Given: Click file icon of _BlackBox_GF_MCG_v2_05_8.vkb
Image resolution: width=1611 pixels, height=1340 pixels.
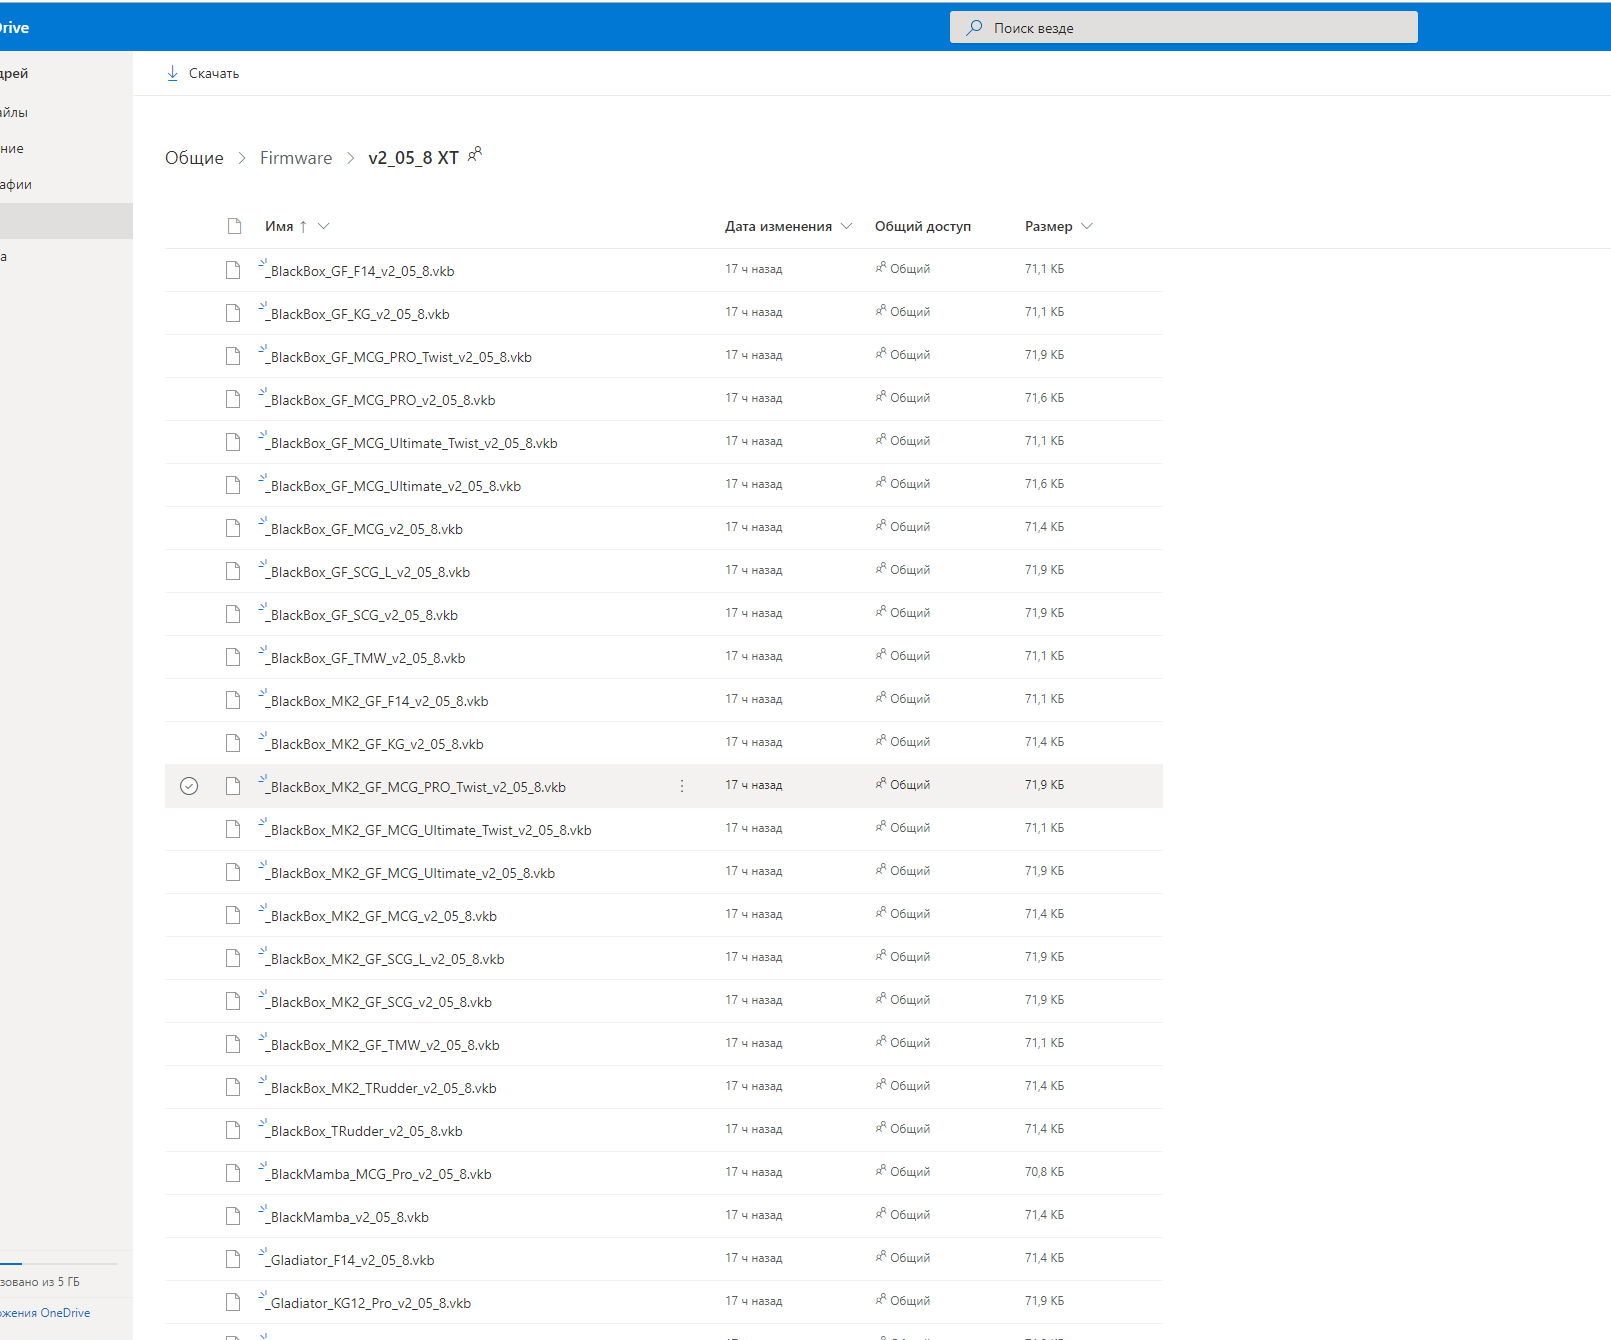Looking at the screenshot, I should pyautogui.click(x=233, y=528).
